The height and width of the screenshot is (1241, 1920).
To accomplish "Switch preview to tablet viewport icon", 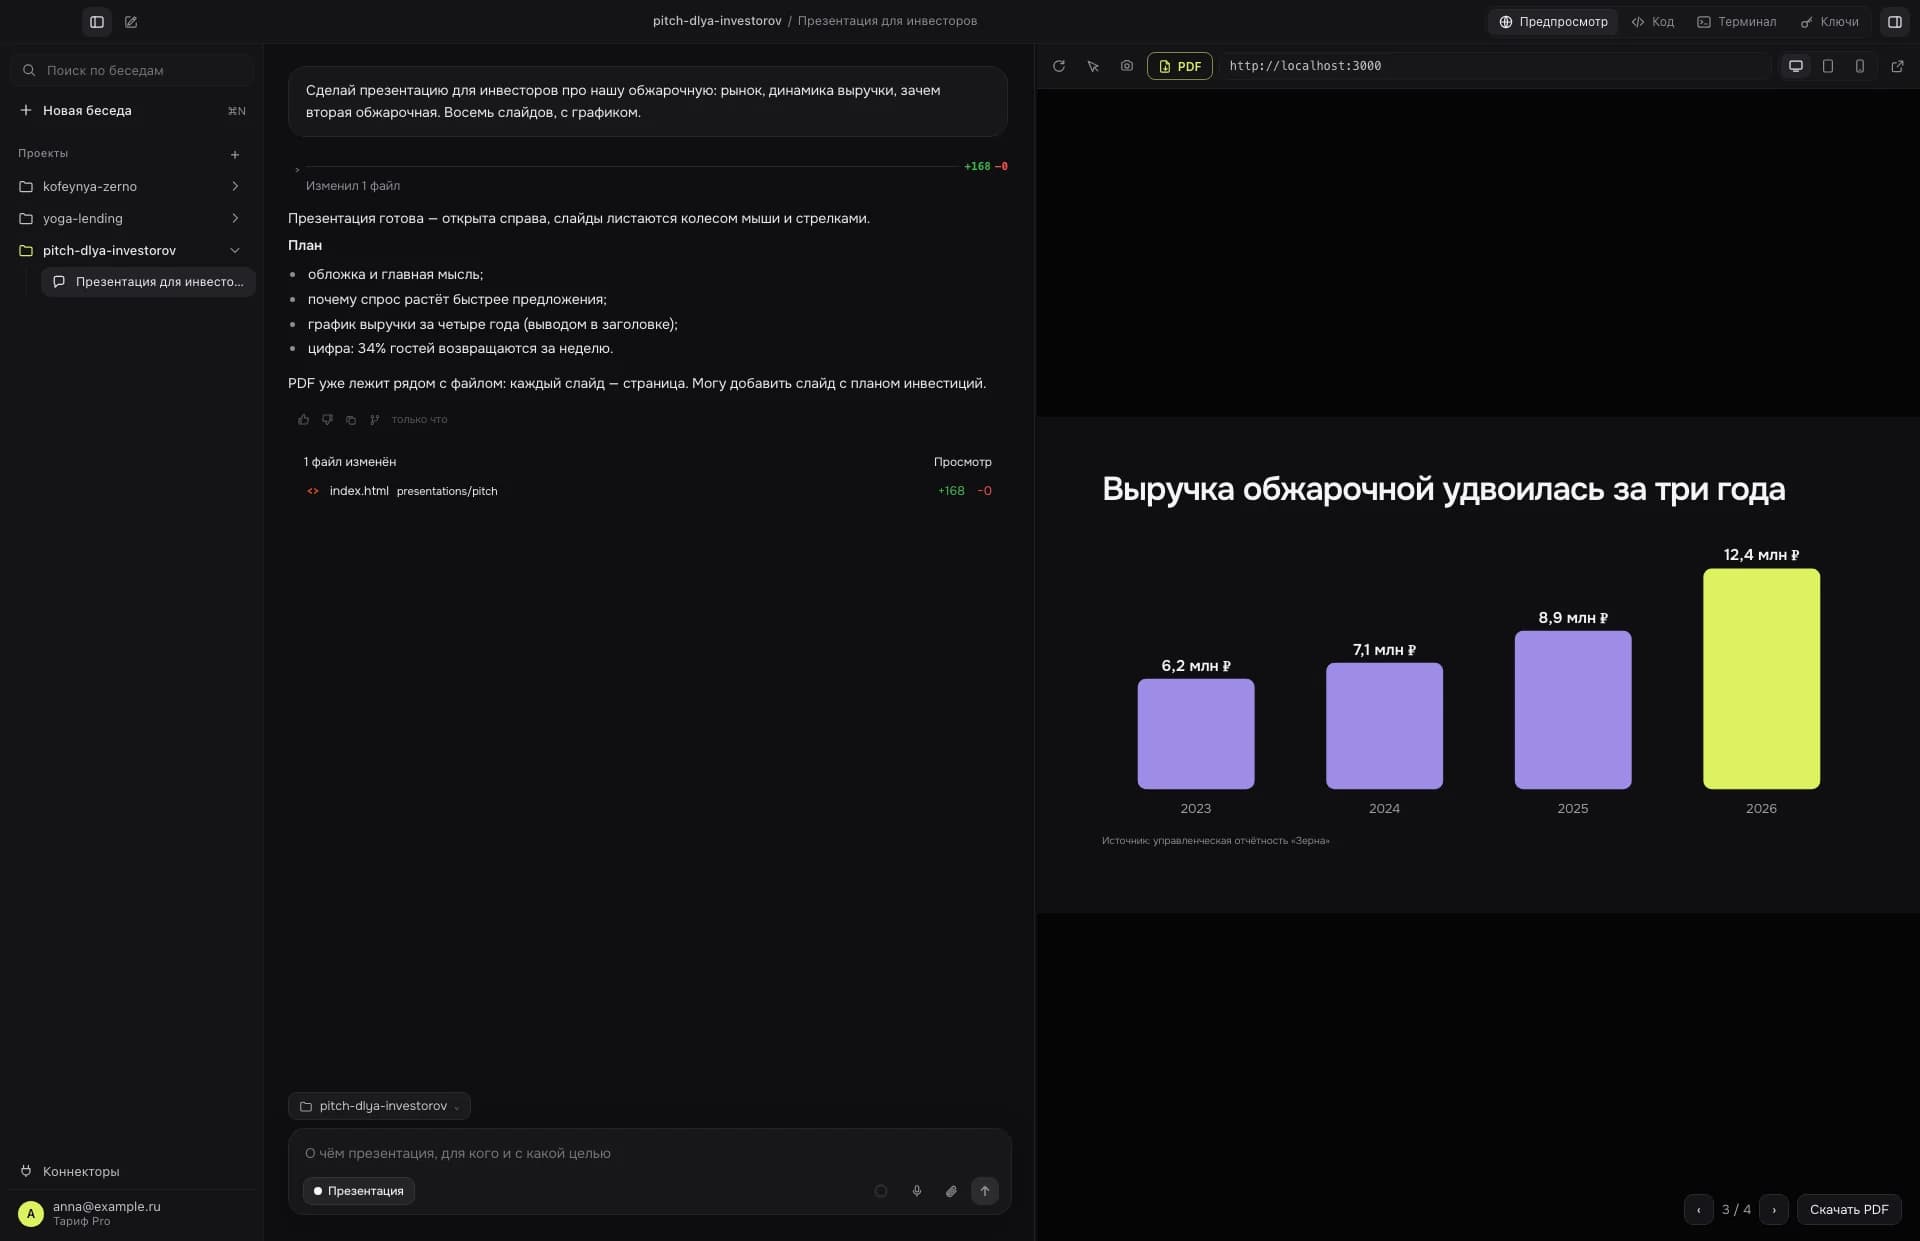I will tap(1828, 66).
